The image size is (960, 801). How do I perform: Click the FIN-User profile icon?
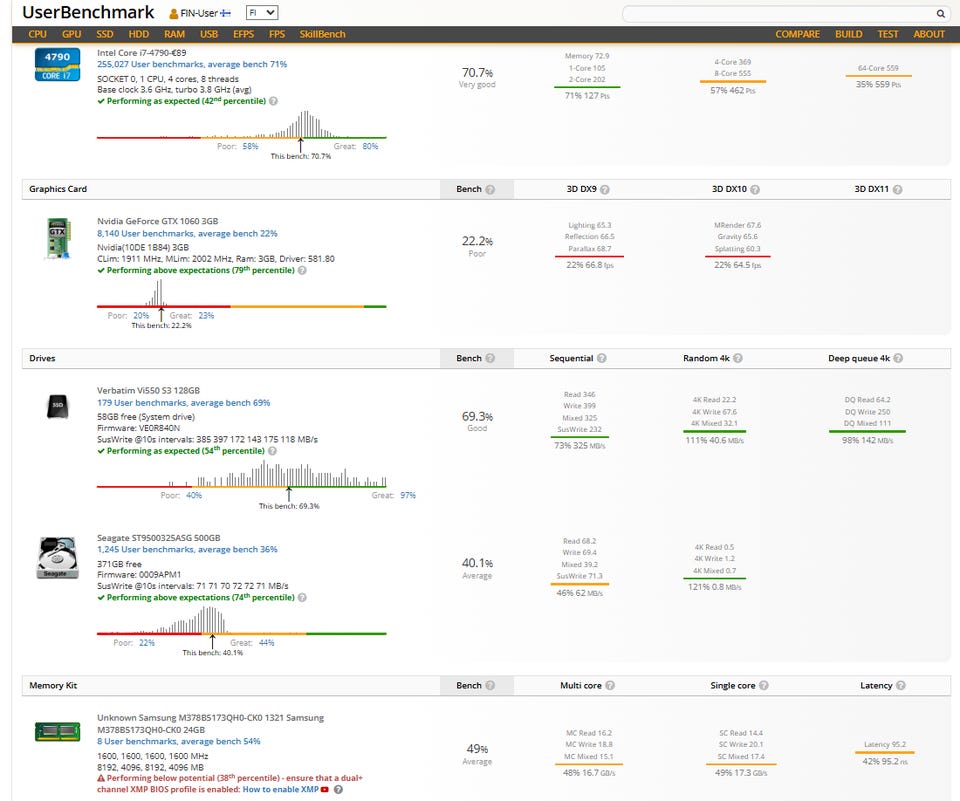(174, 13)
